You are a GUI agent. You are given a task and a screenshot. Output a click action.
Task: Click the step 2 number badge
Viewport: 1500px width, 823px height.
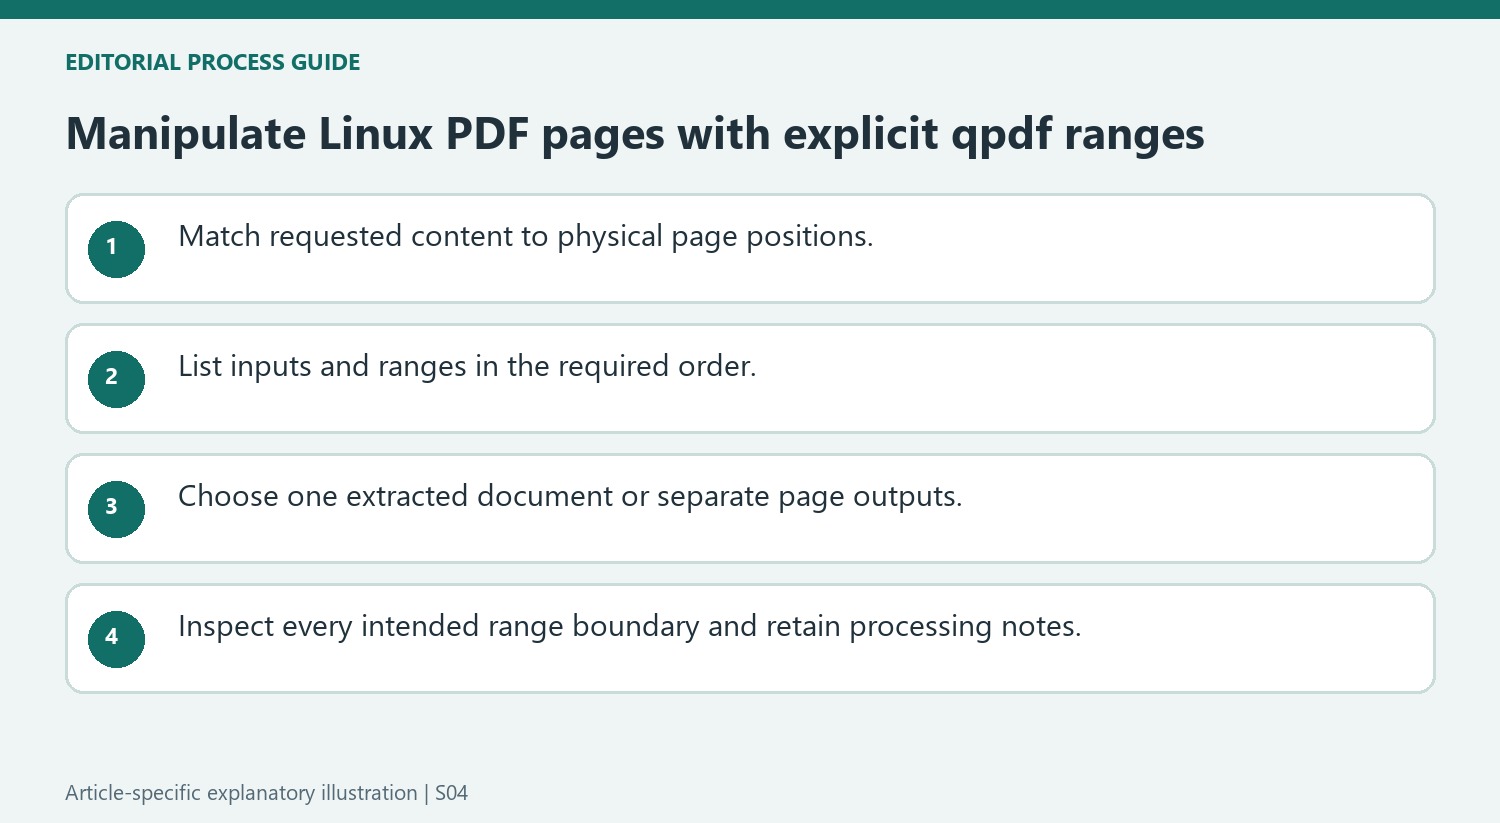(x=116, y=379)
